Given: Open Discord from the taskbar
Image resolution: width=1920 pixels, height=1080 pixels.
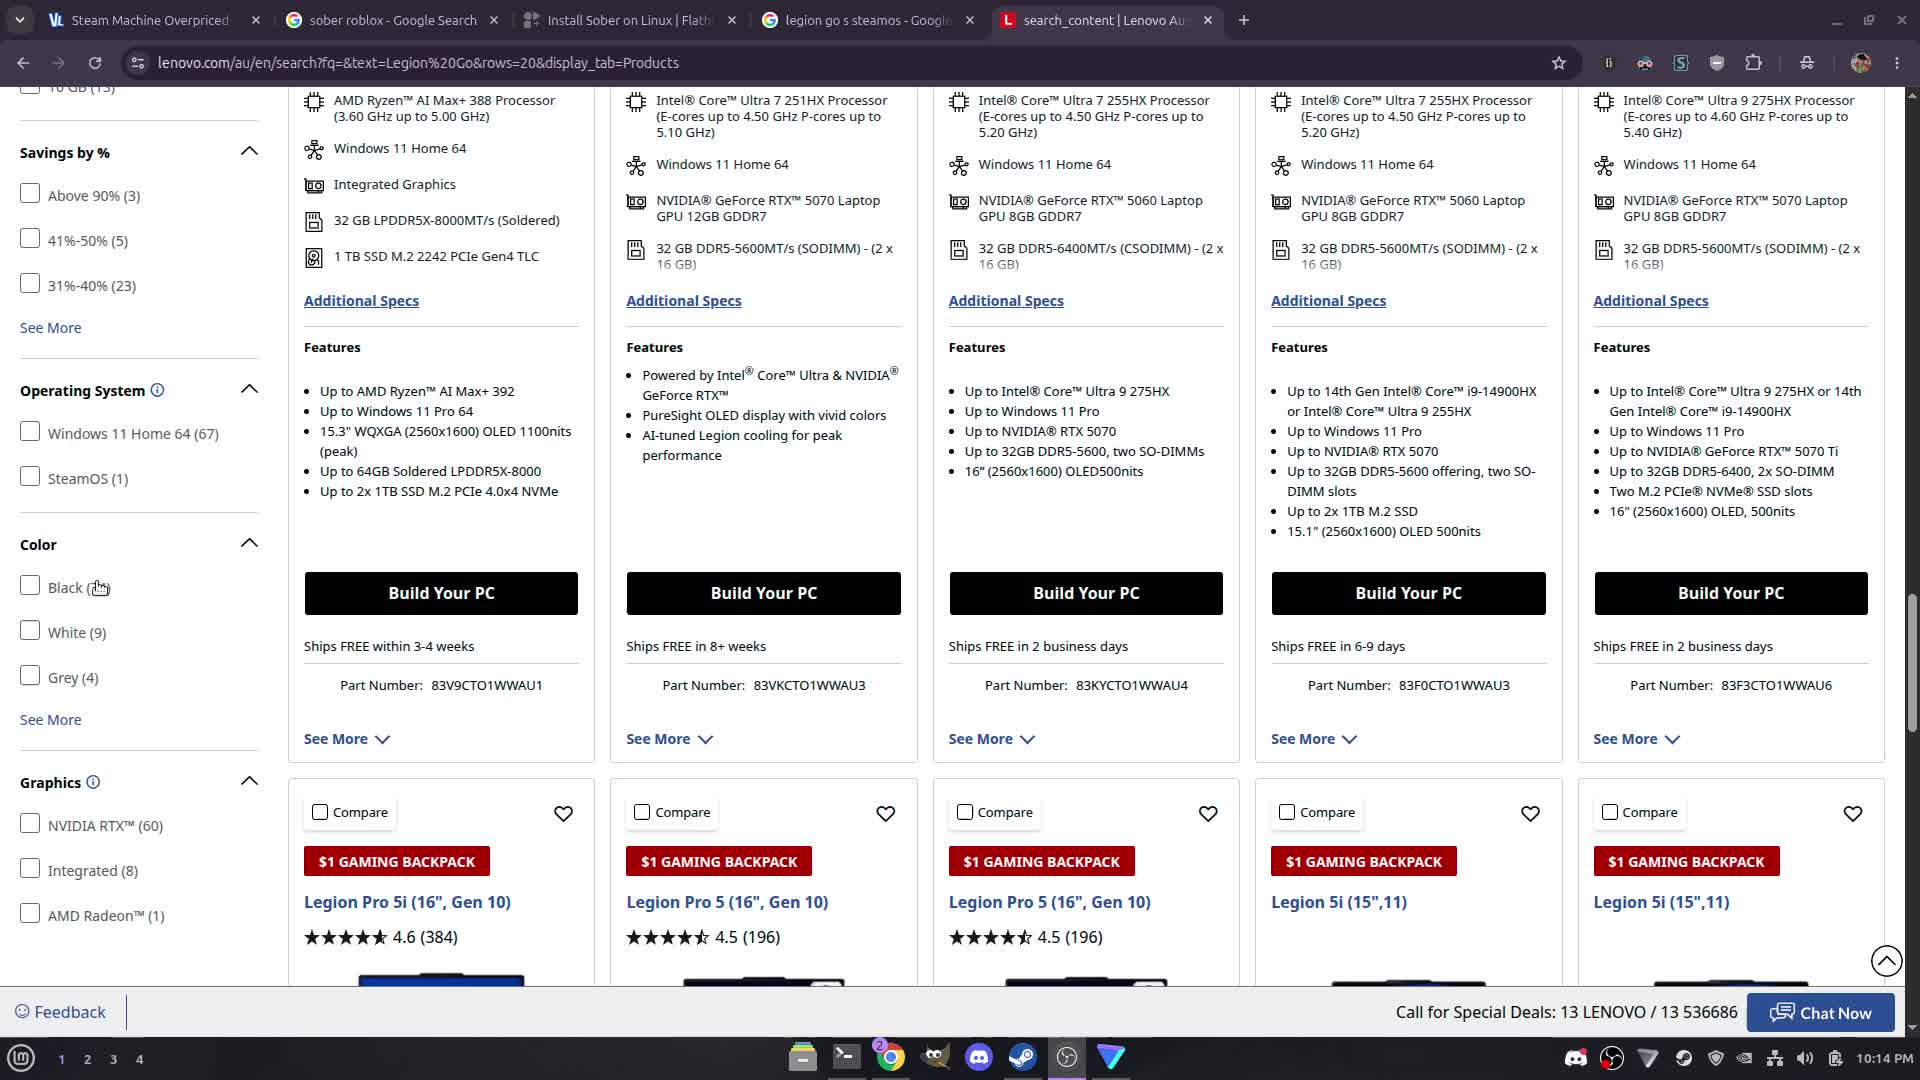Looking at the screenshot, I should point(979,1058).
